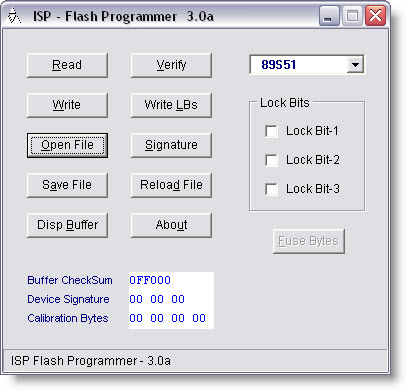Image resolution: width=407 pixels, height=391 pixels.
Task: Click the Lock Bits group label
Action: (x=285, y=103)
